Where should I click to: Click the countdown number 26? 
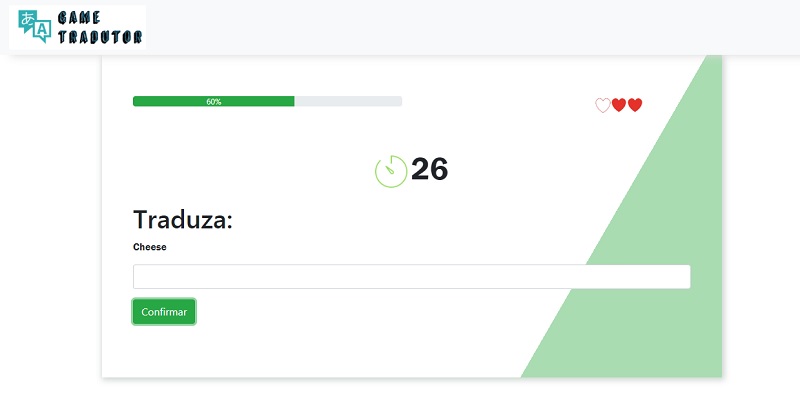tap(429, 169)
